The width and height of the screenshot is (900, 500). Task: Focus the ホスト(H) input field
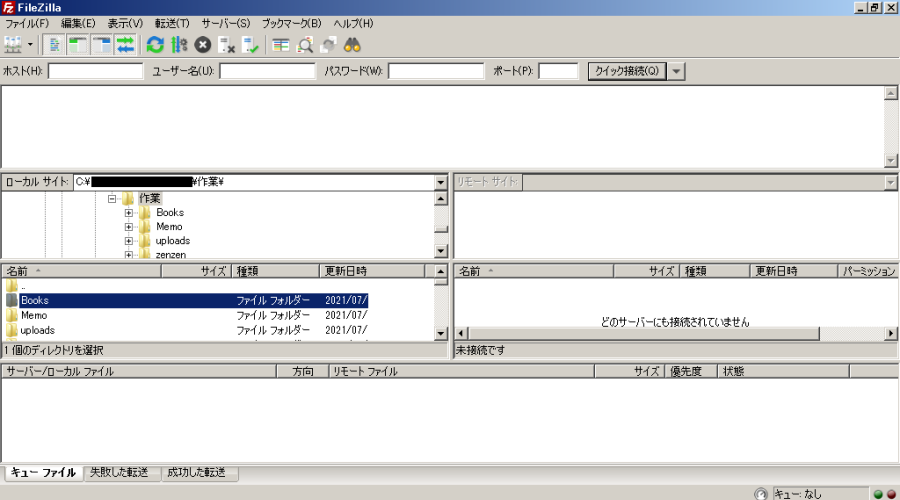95,71
